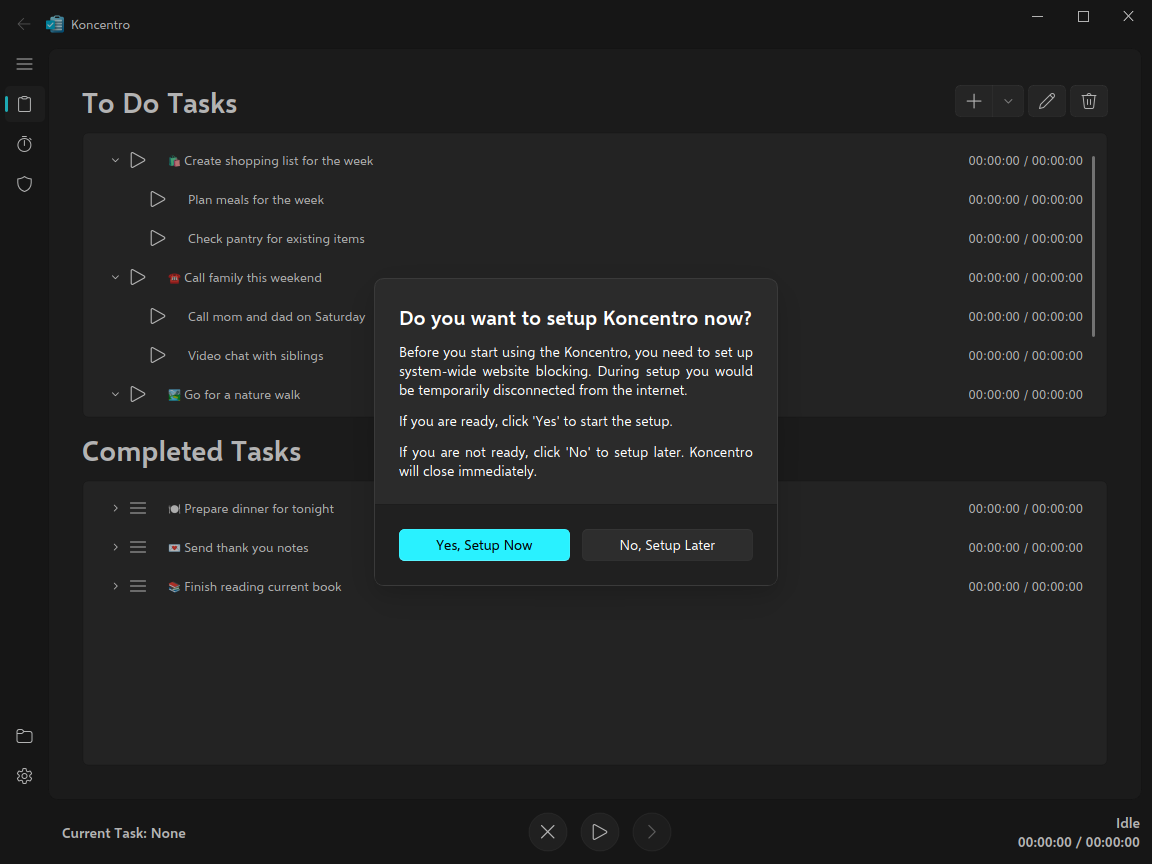The width and height of the screenshot is (1152, 864).
Task: Open the workspace folder icon in sidebar
Action: pos(25,736)
